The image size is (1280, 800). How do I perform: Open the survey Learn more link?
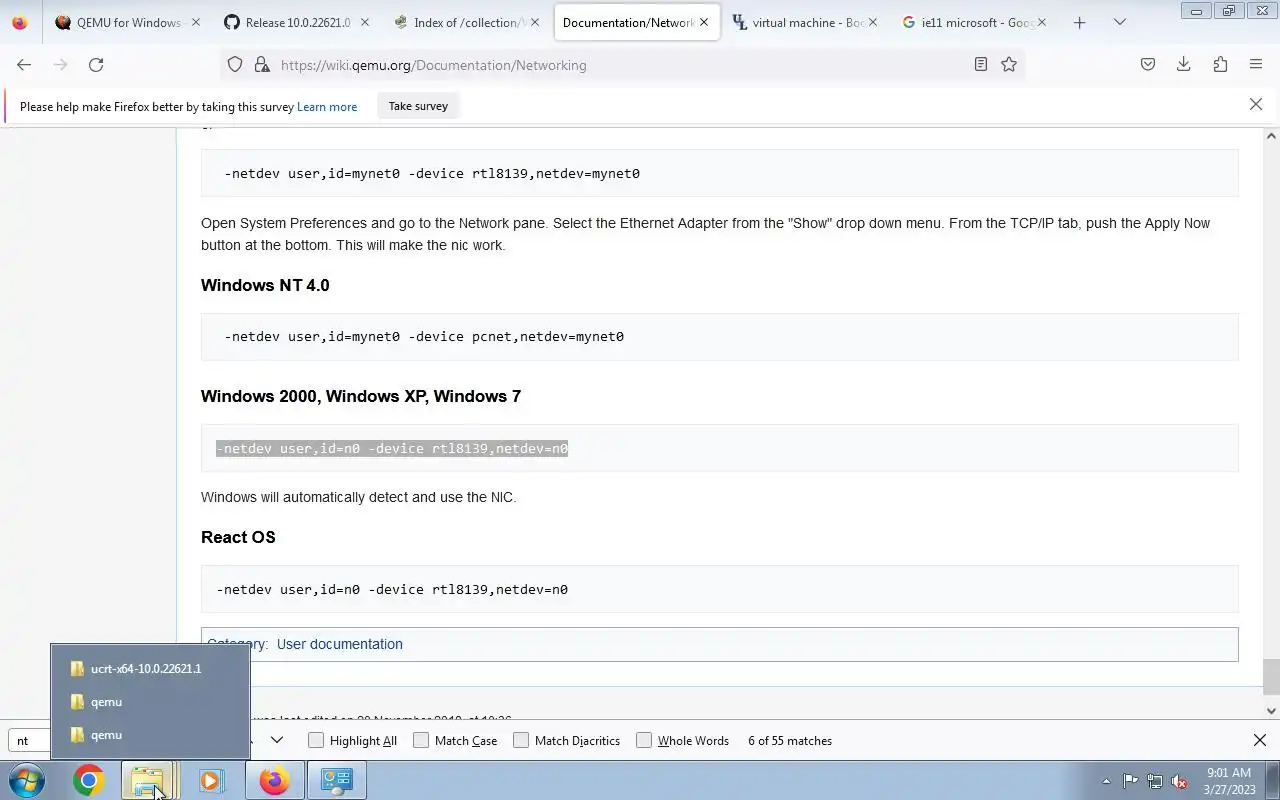click(326, 107)
